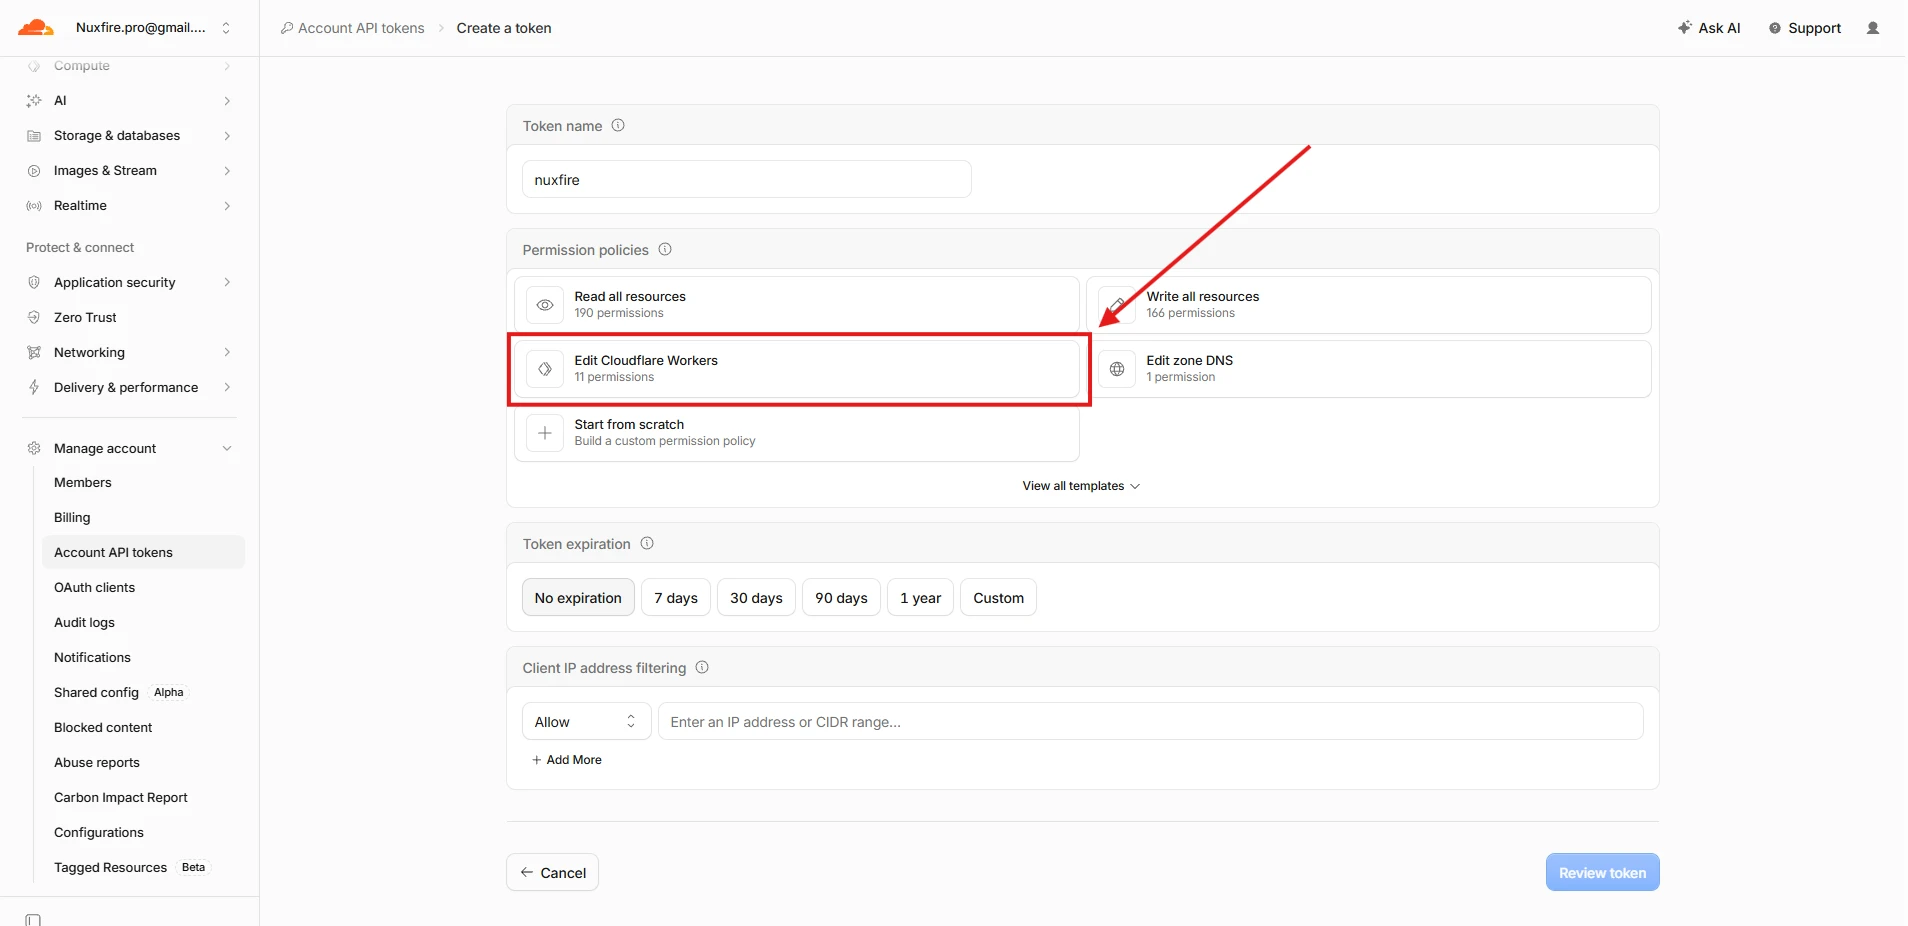Expand the Realtime section
Screen dimensions: 1908x926
pos(227,206)
